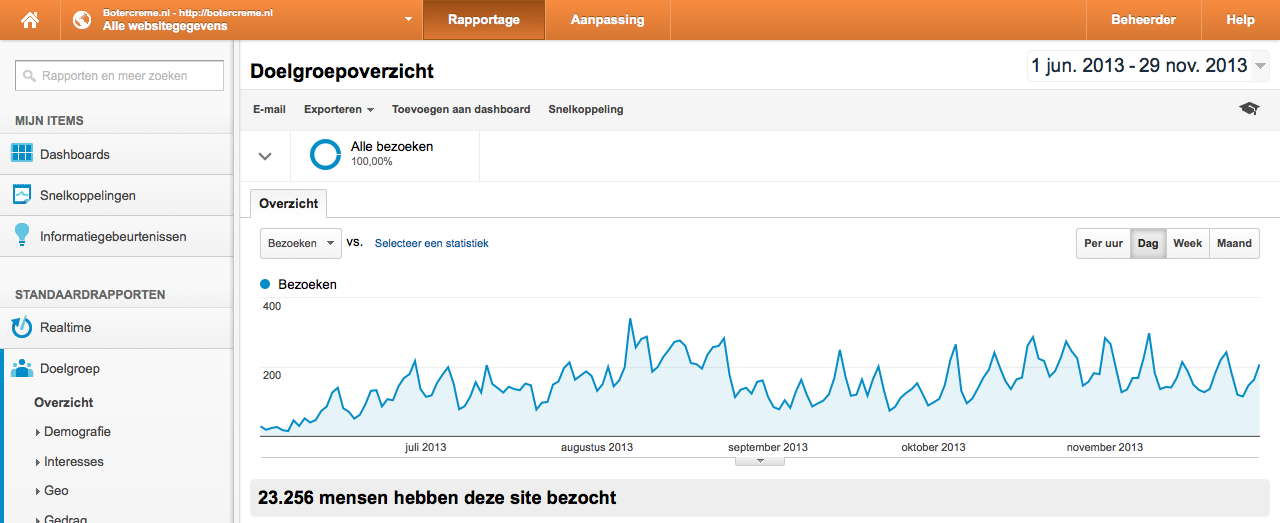Click the '23.256 mensen hebben deze site bezocht' heading
The height and width of the screenshot is (523, 1280).
point(437,497)
